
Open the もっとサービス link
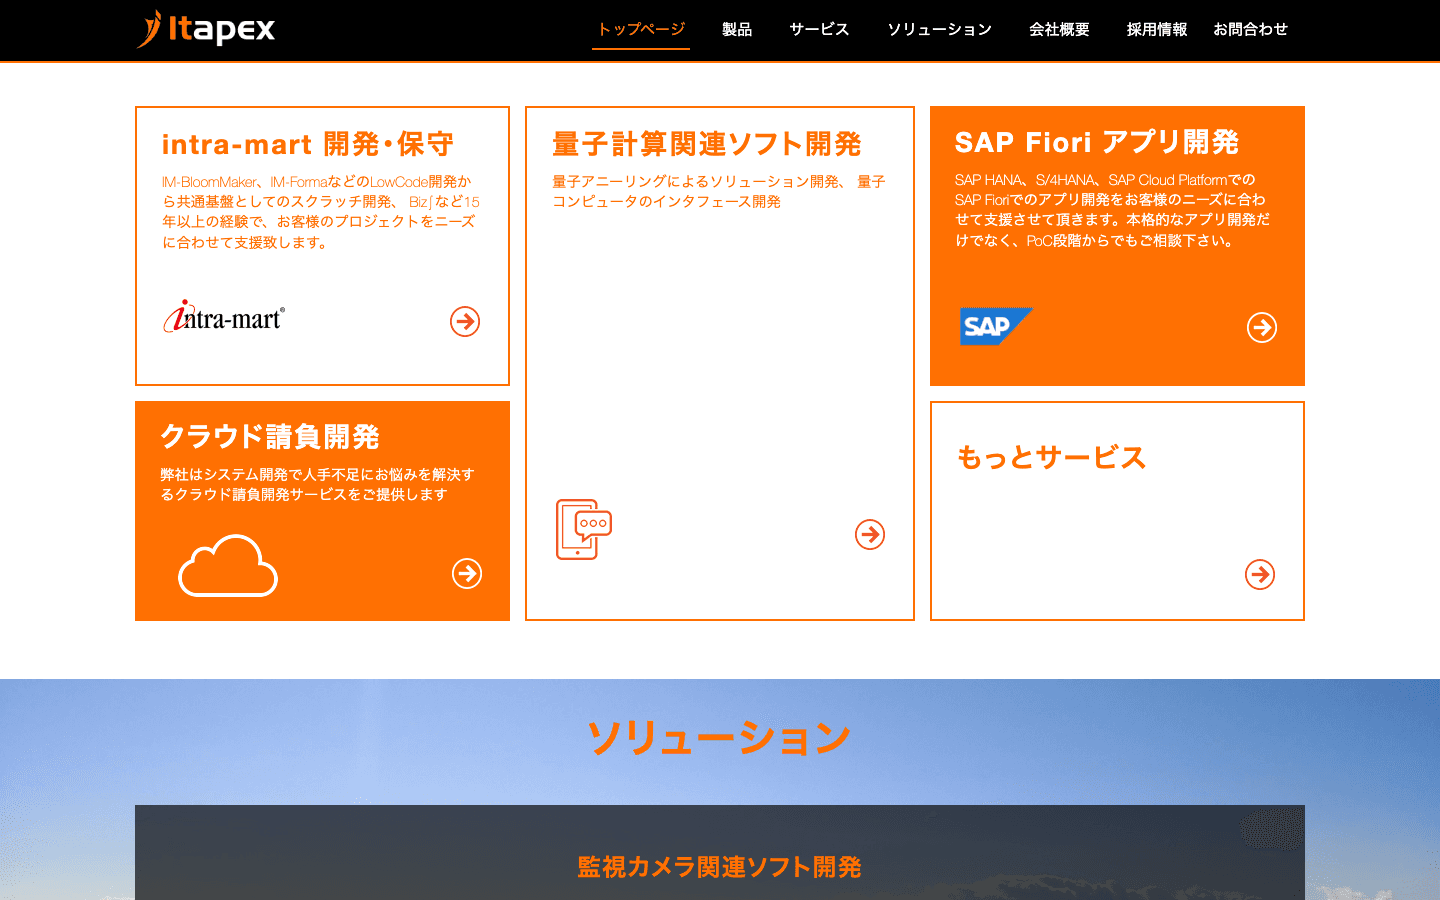[1051, 457]
